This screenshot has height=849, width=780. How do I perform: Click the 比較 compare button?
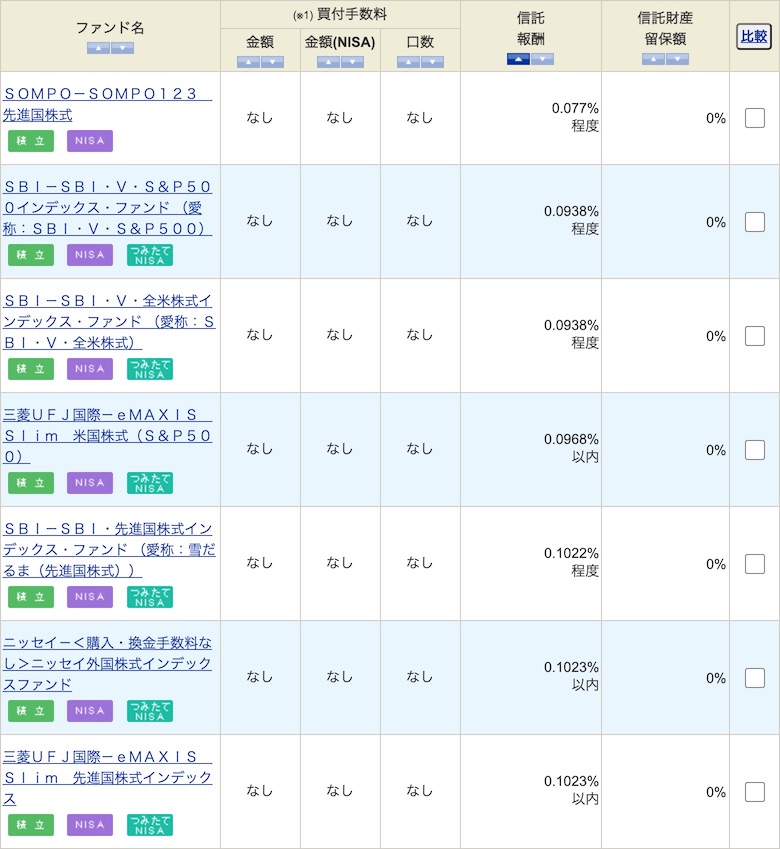(754, 37)
